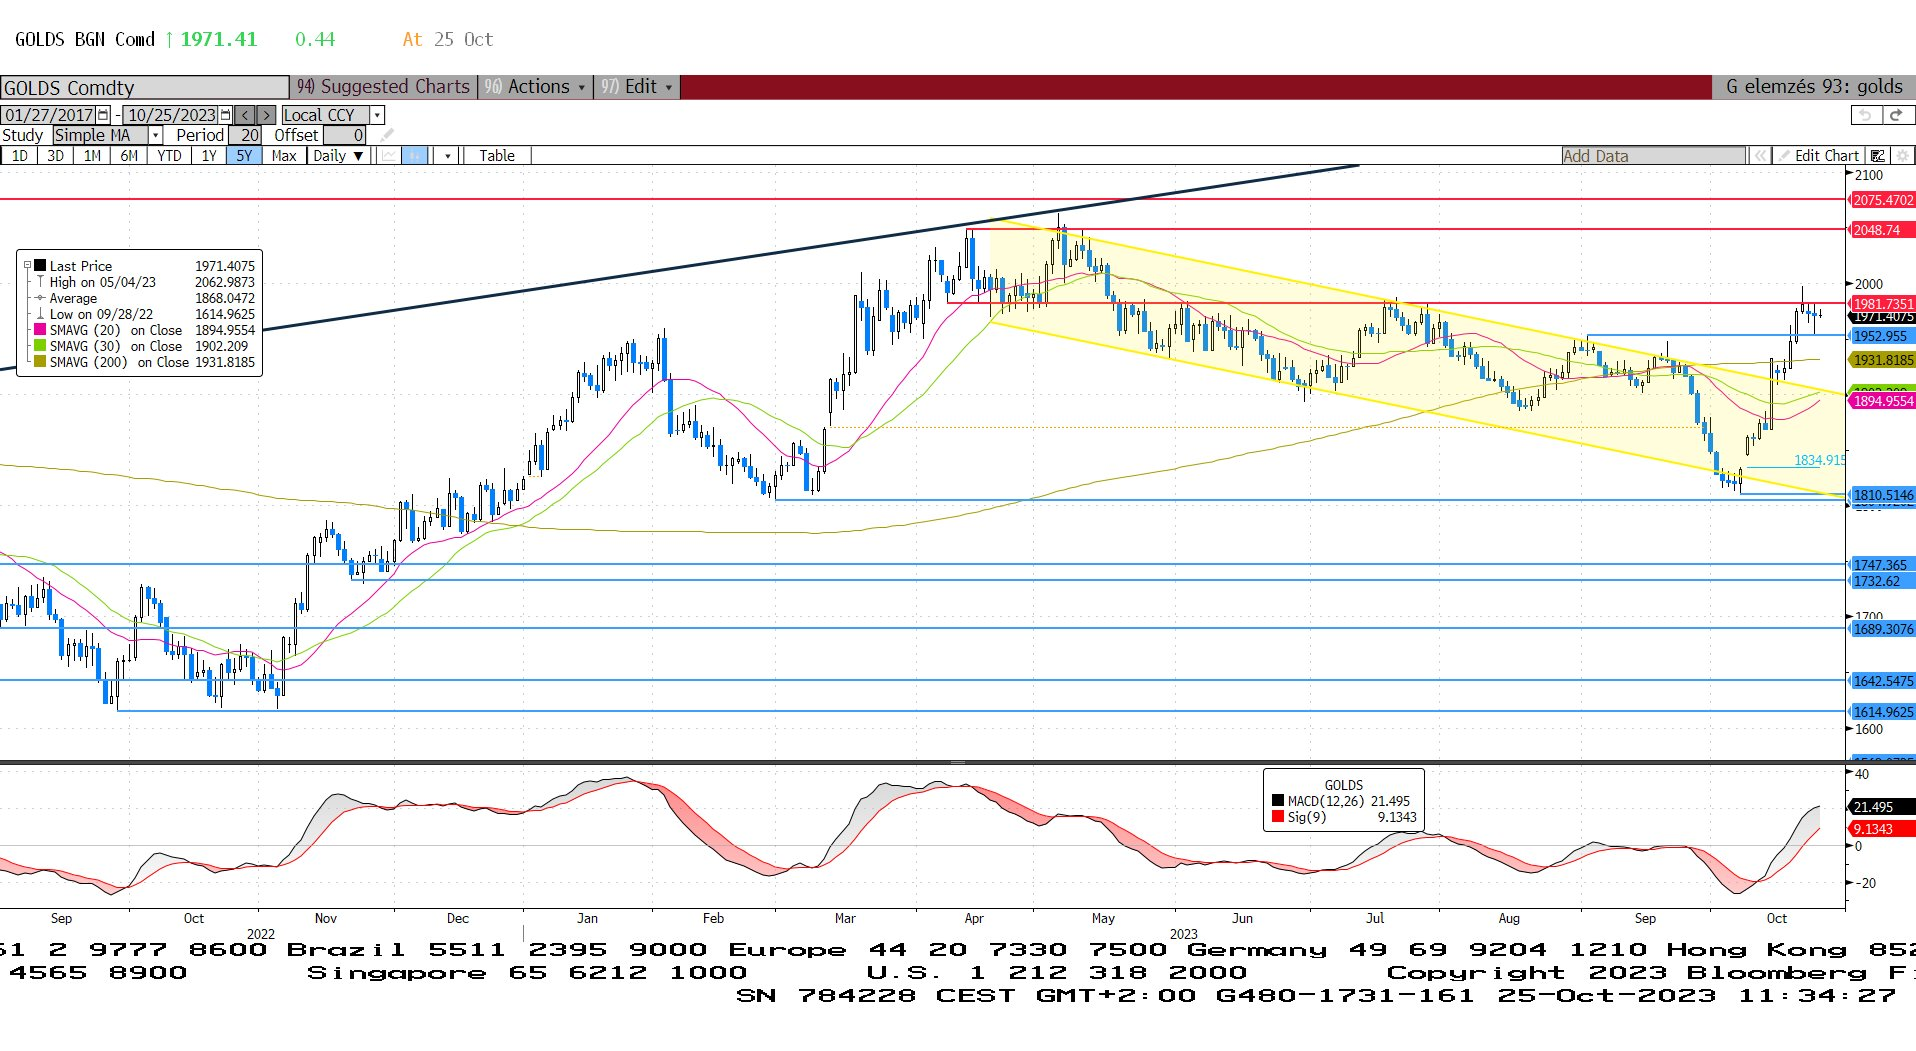1916x1051 pixels.
Task: Open the start date calendar picker
Action: point(103,115)
